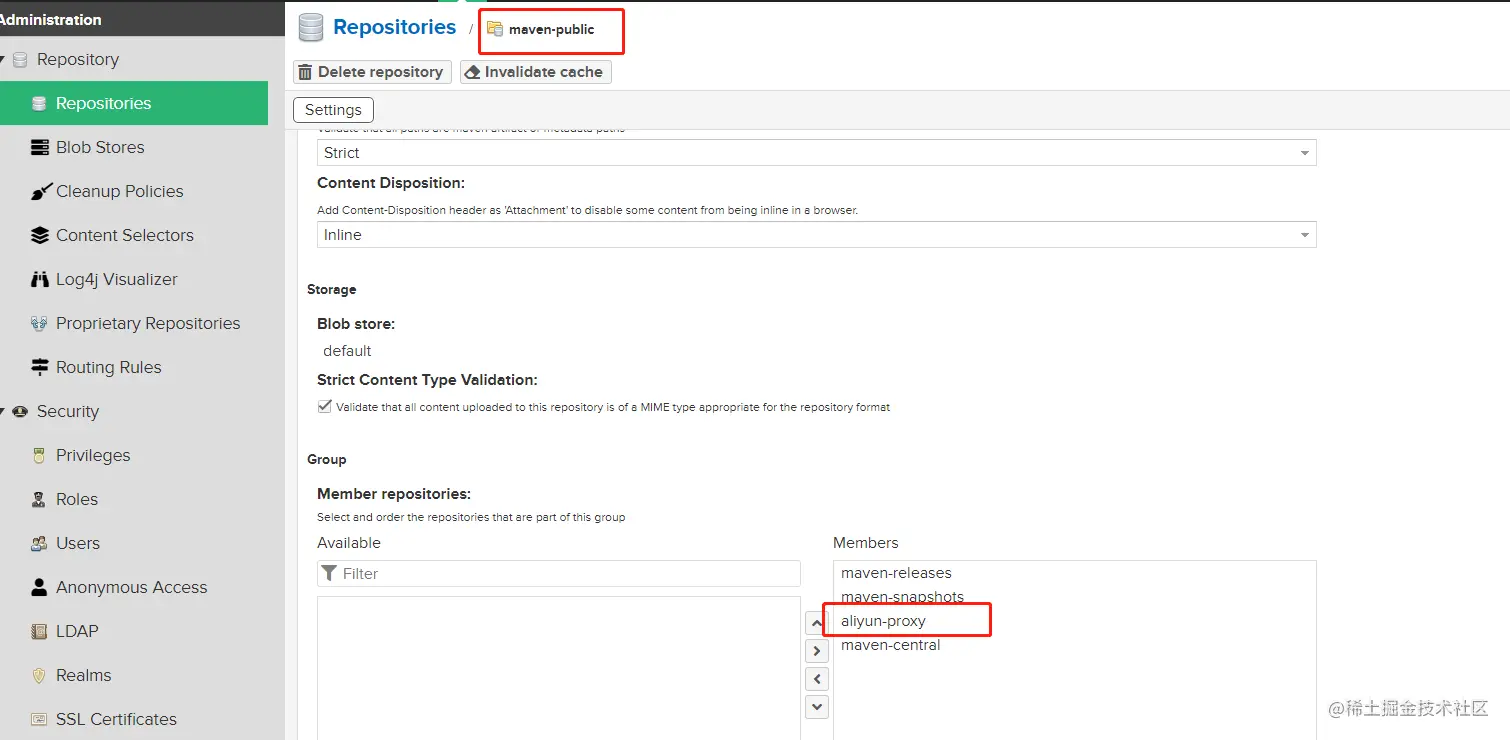
Task: Click Invalidate cache button
Action: 535,72
